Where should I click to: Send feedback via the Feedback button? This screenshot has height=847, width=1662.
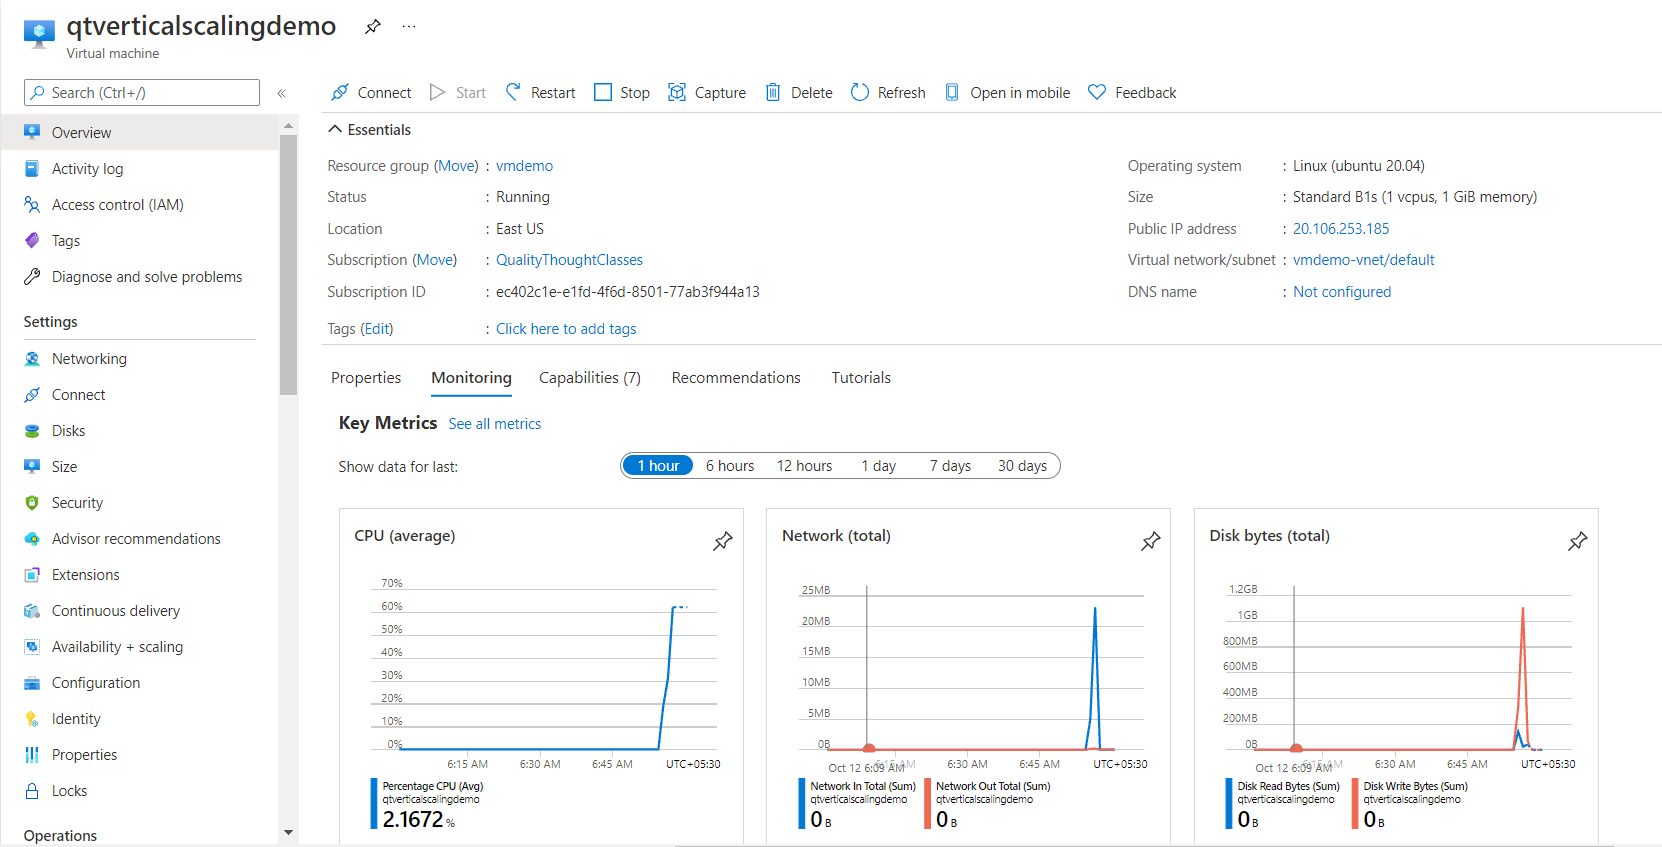1132,93
